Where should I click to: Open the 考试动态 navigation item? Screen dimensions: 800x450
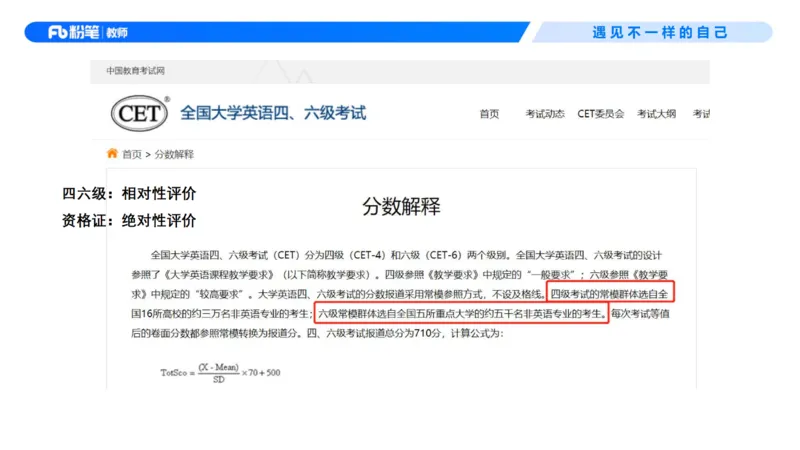pyautogui.click(x=545, y=114)
